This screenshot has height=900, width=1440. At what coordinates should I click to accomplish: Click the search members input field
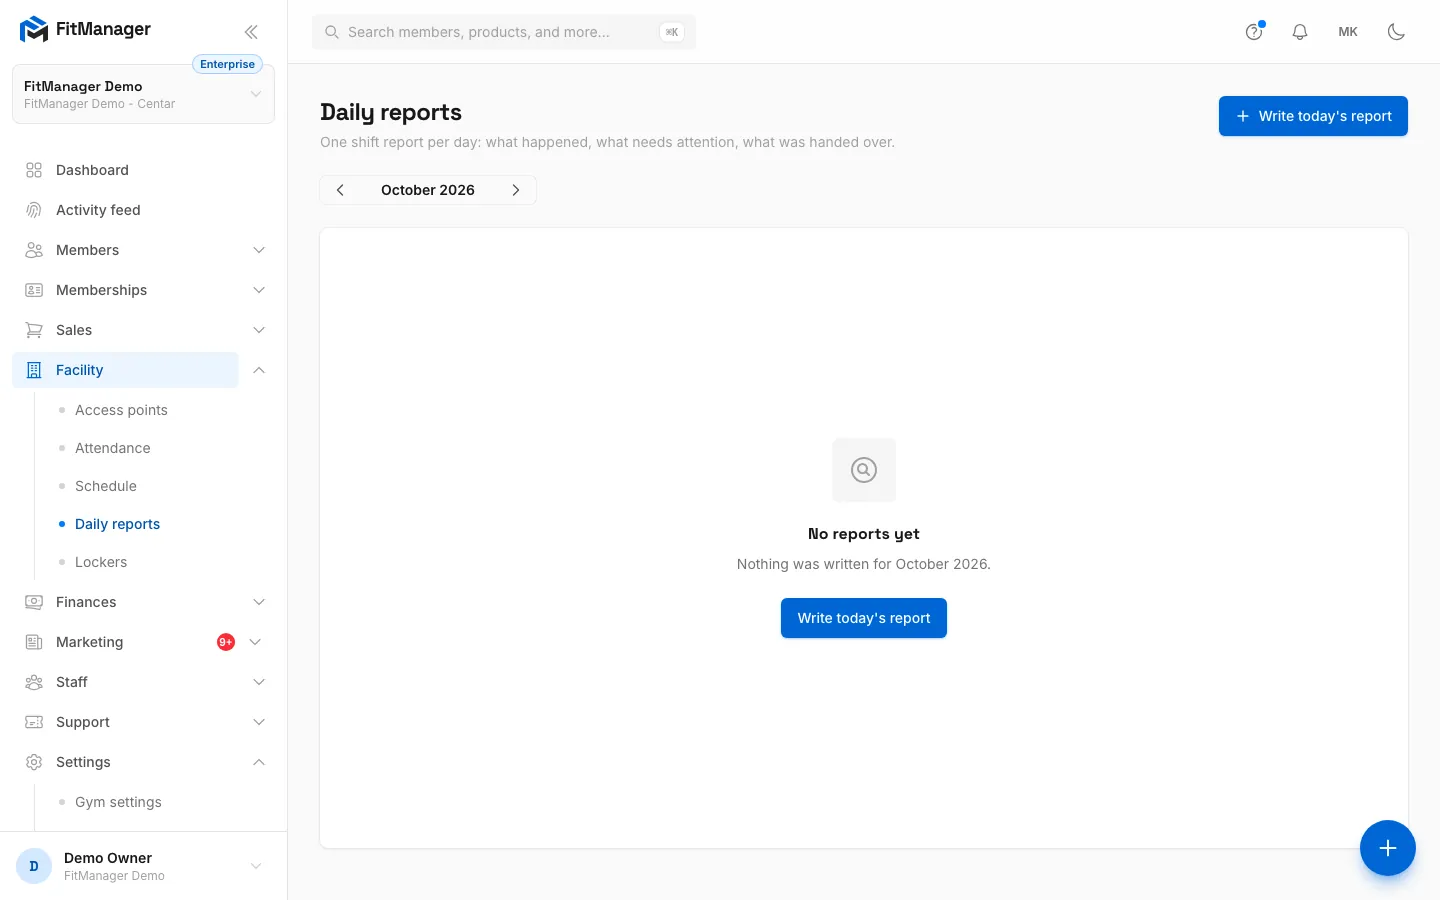pos(504,32)
